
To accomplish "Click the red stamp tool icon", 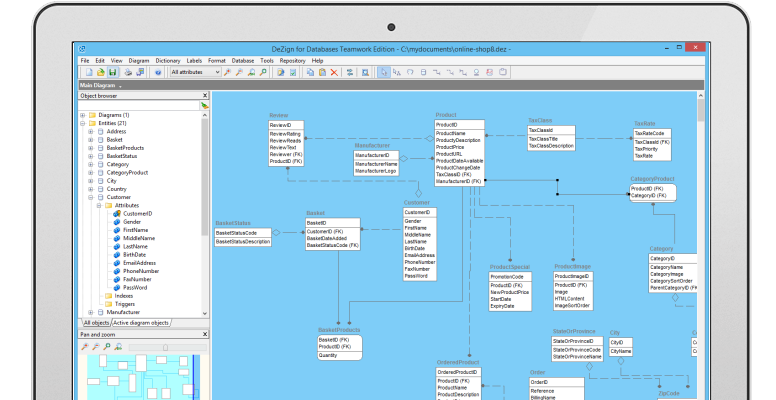I will (489, 72).
